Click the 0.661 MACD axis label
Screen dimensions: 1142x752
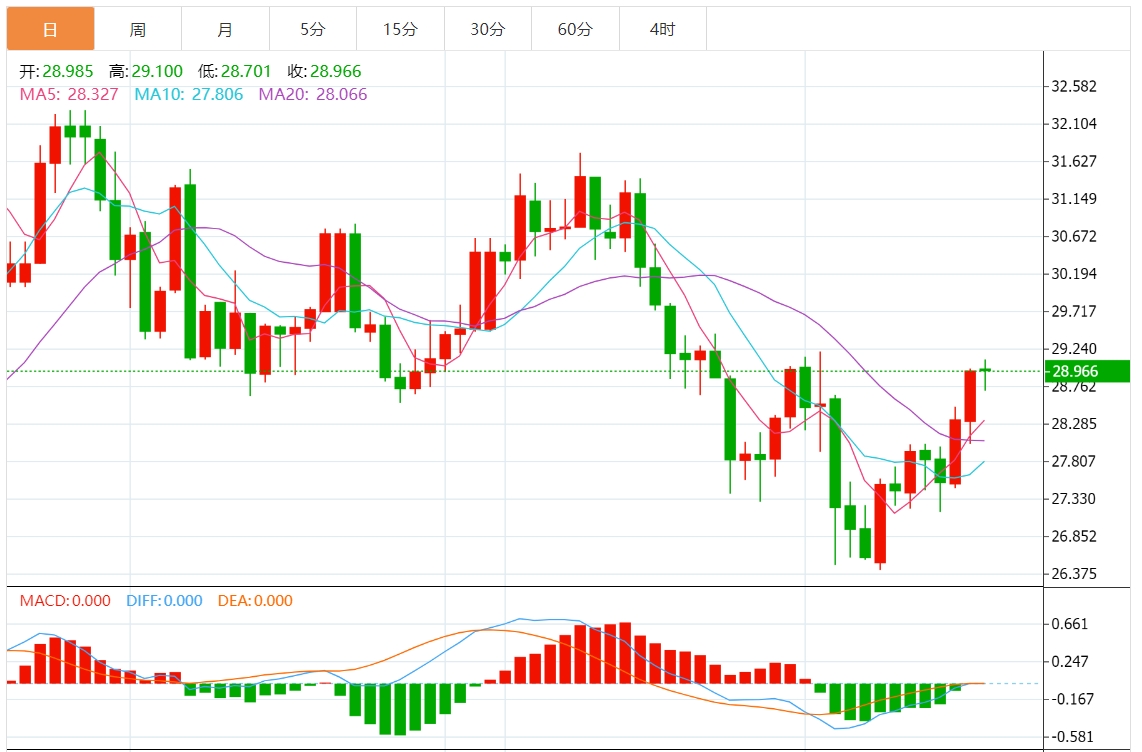click(x=1069, y=624)
